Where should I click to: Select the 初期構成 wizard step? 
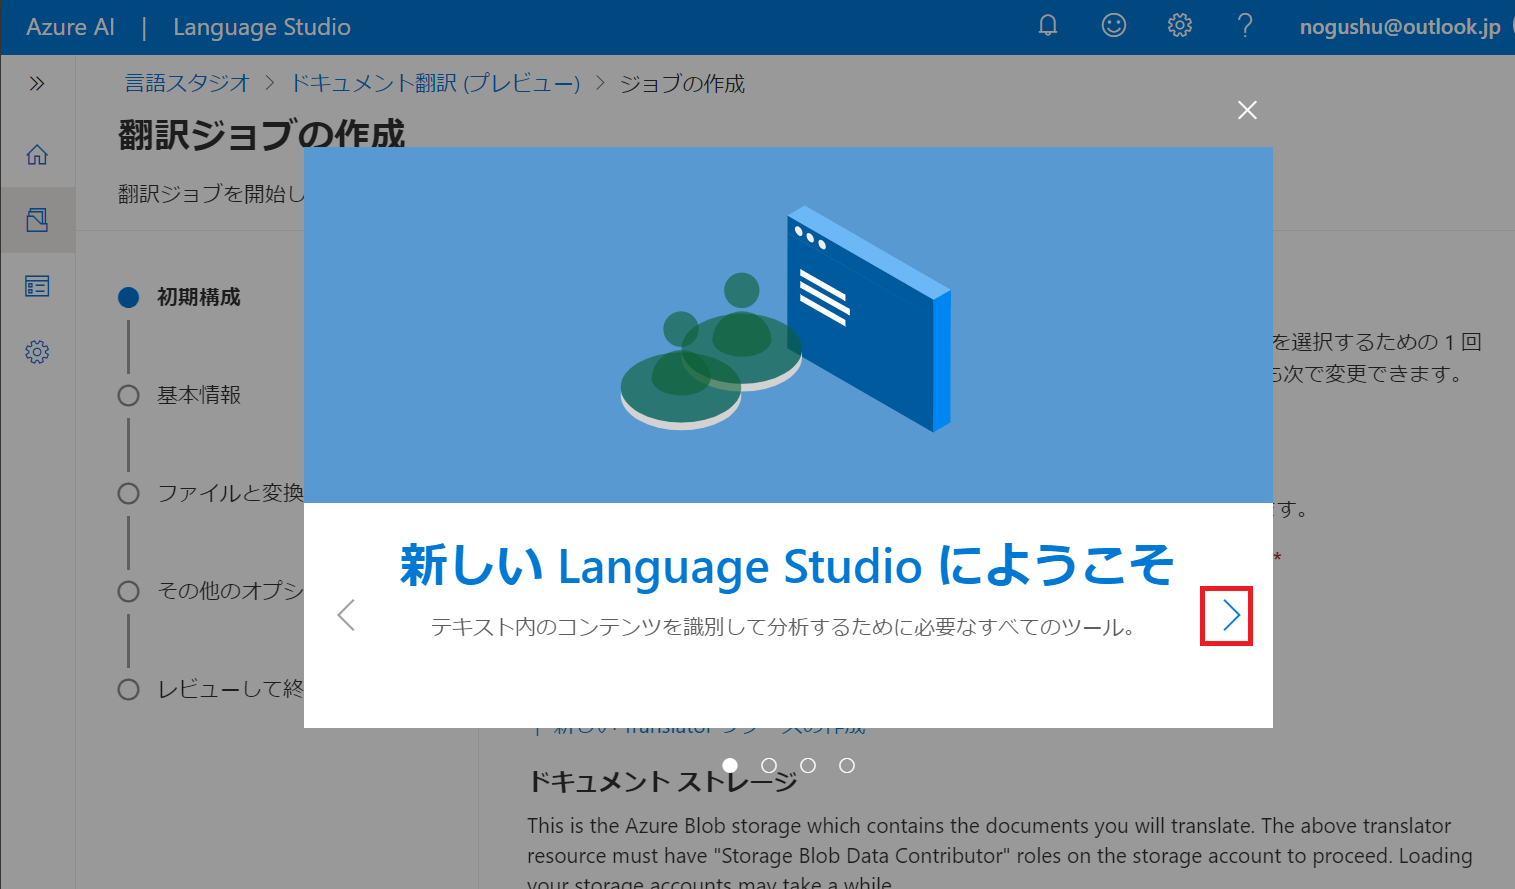[180, 297]
